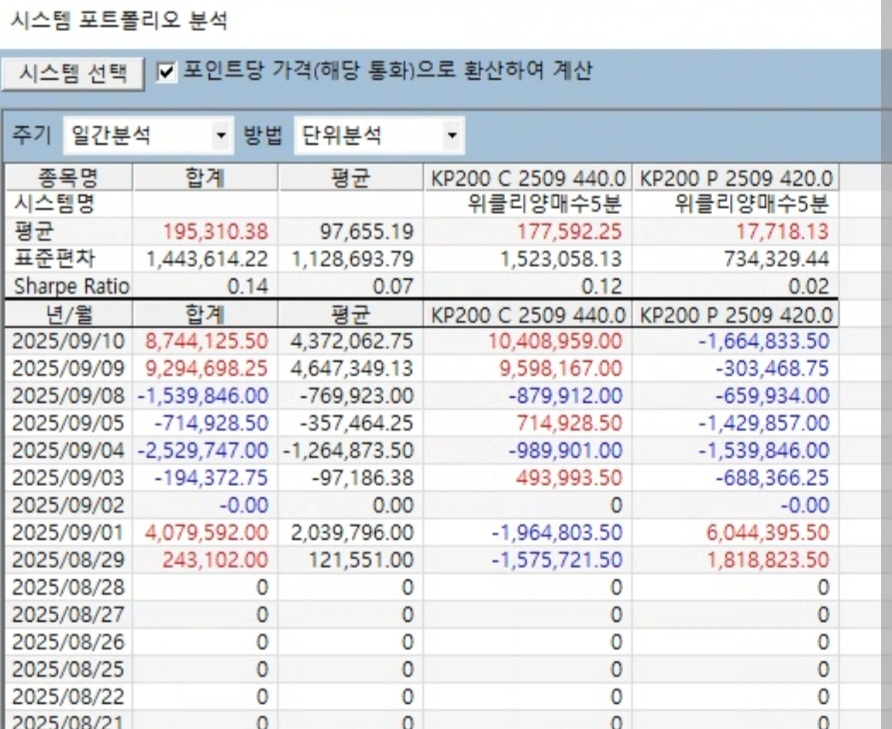Open the 방법 dropdown showing 단위분석
The height and width of the screenshot is (729, 892).
tap(379, 135)
